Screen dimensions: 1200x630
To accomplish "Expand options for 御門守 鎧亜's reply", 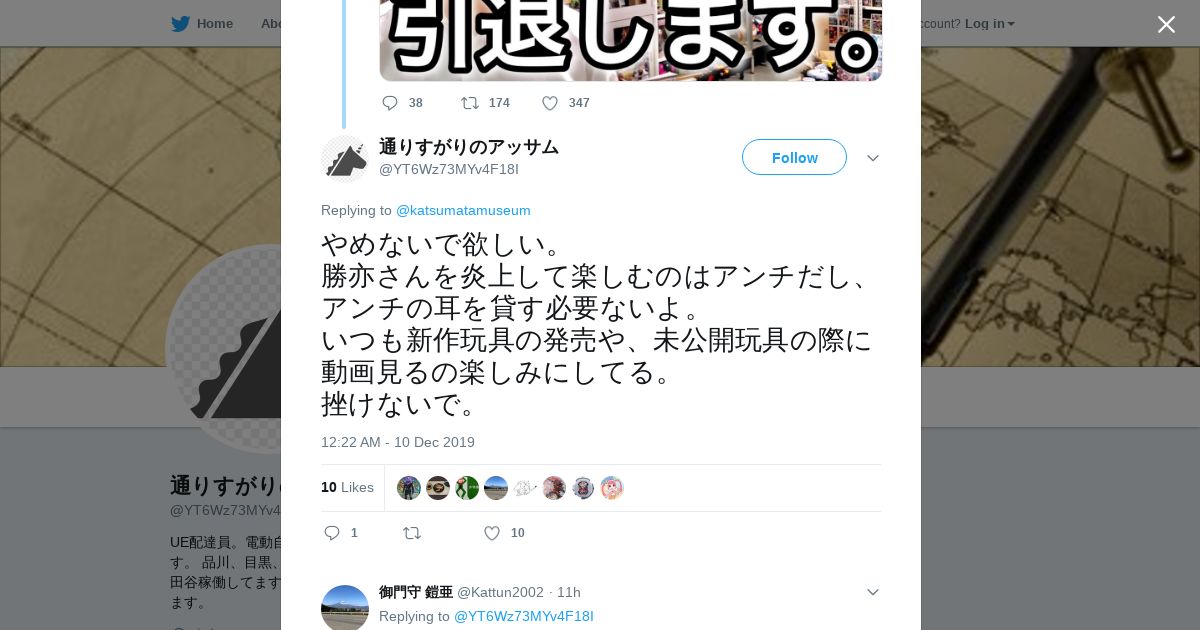I will coord(873,592).
